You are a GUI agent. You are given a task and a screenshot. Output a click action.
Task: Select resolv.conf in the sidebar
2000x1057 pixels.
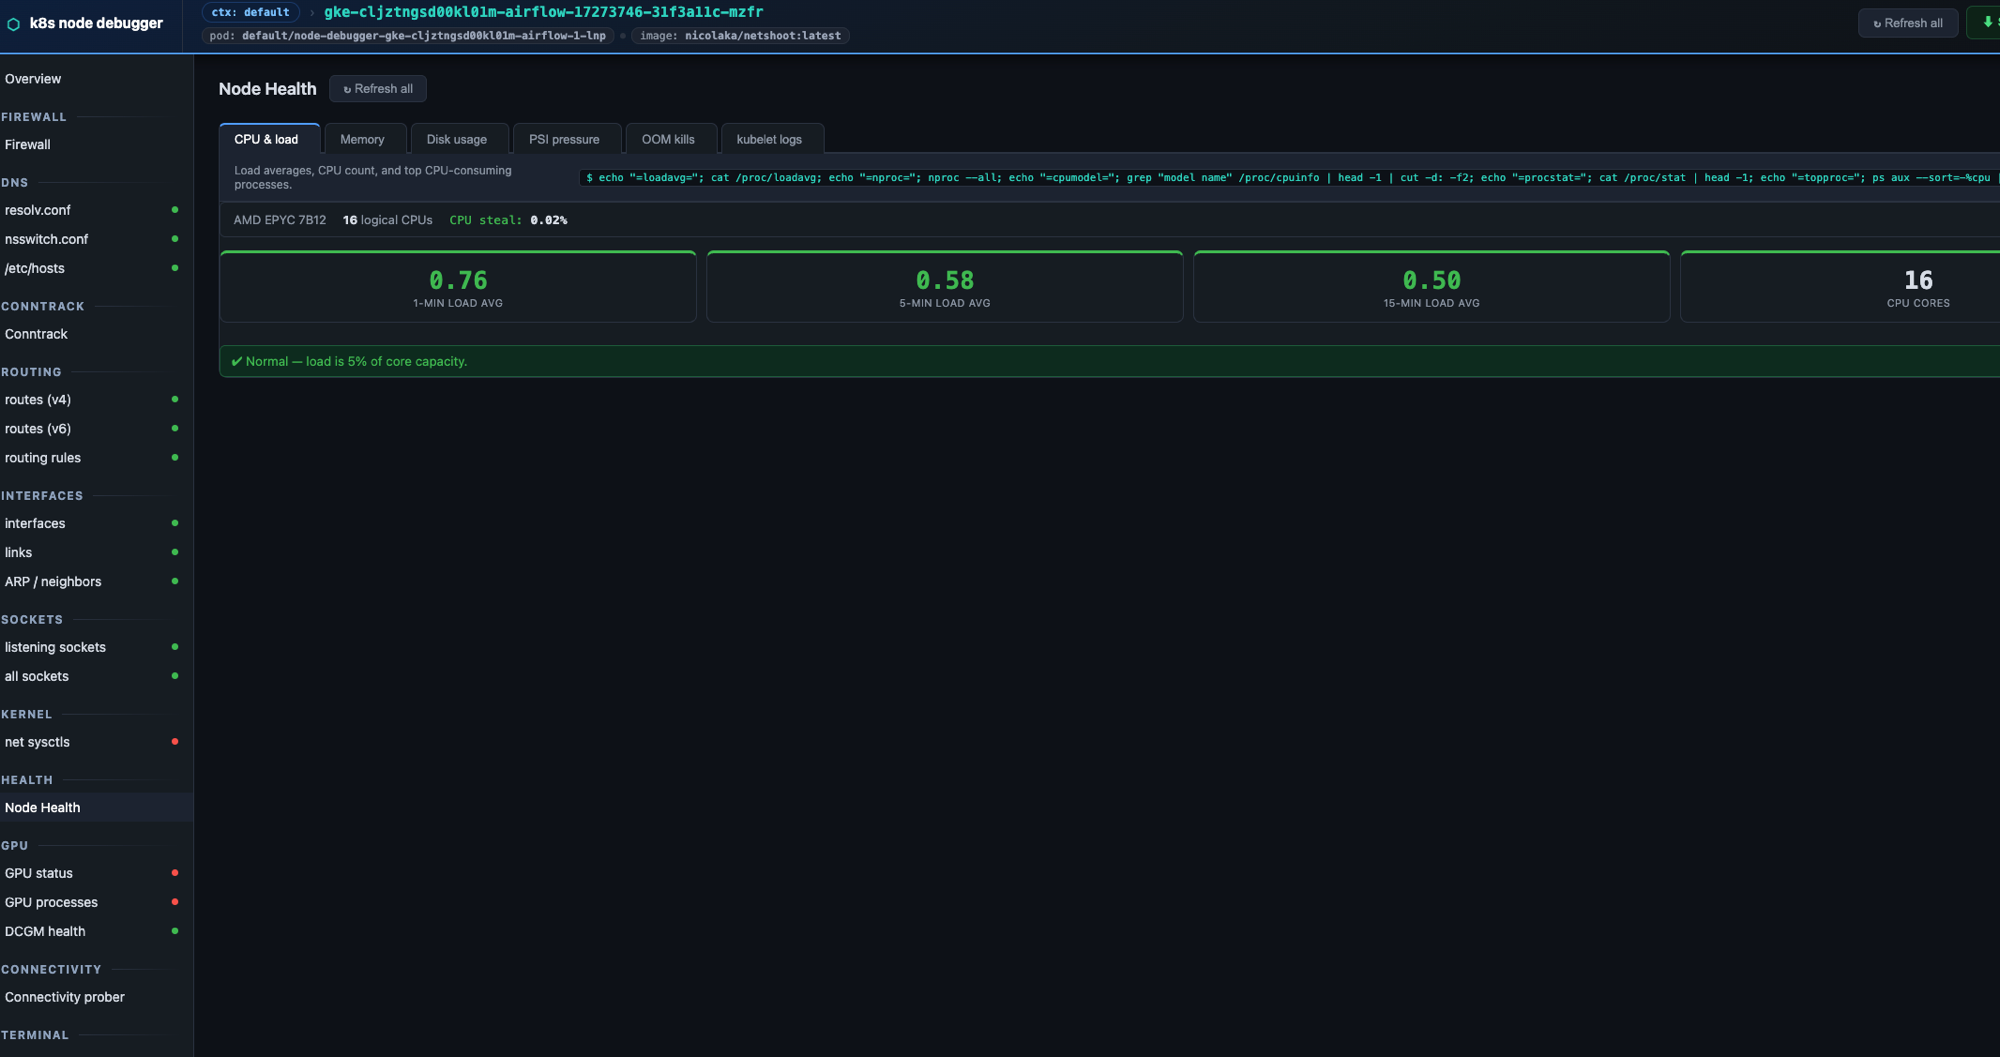(x=38, y=210)
